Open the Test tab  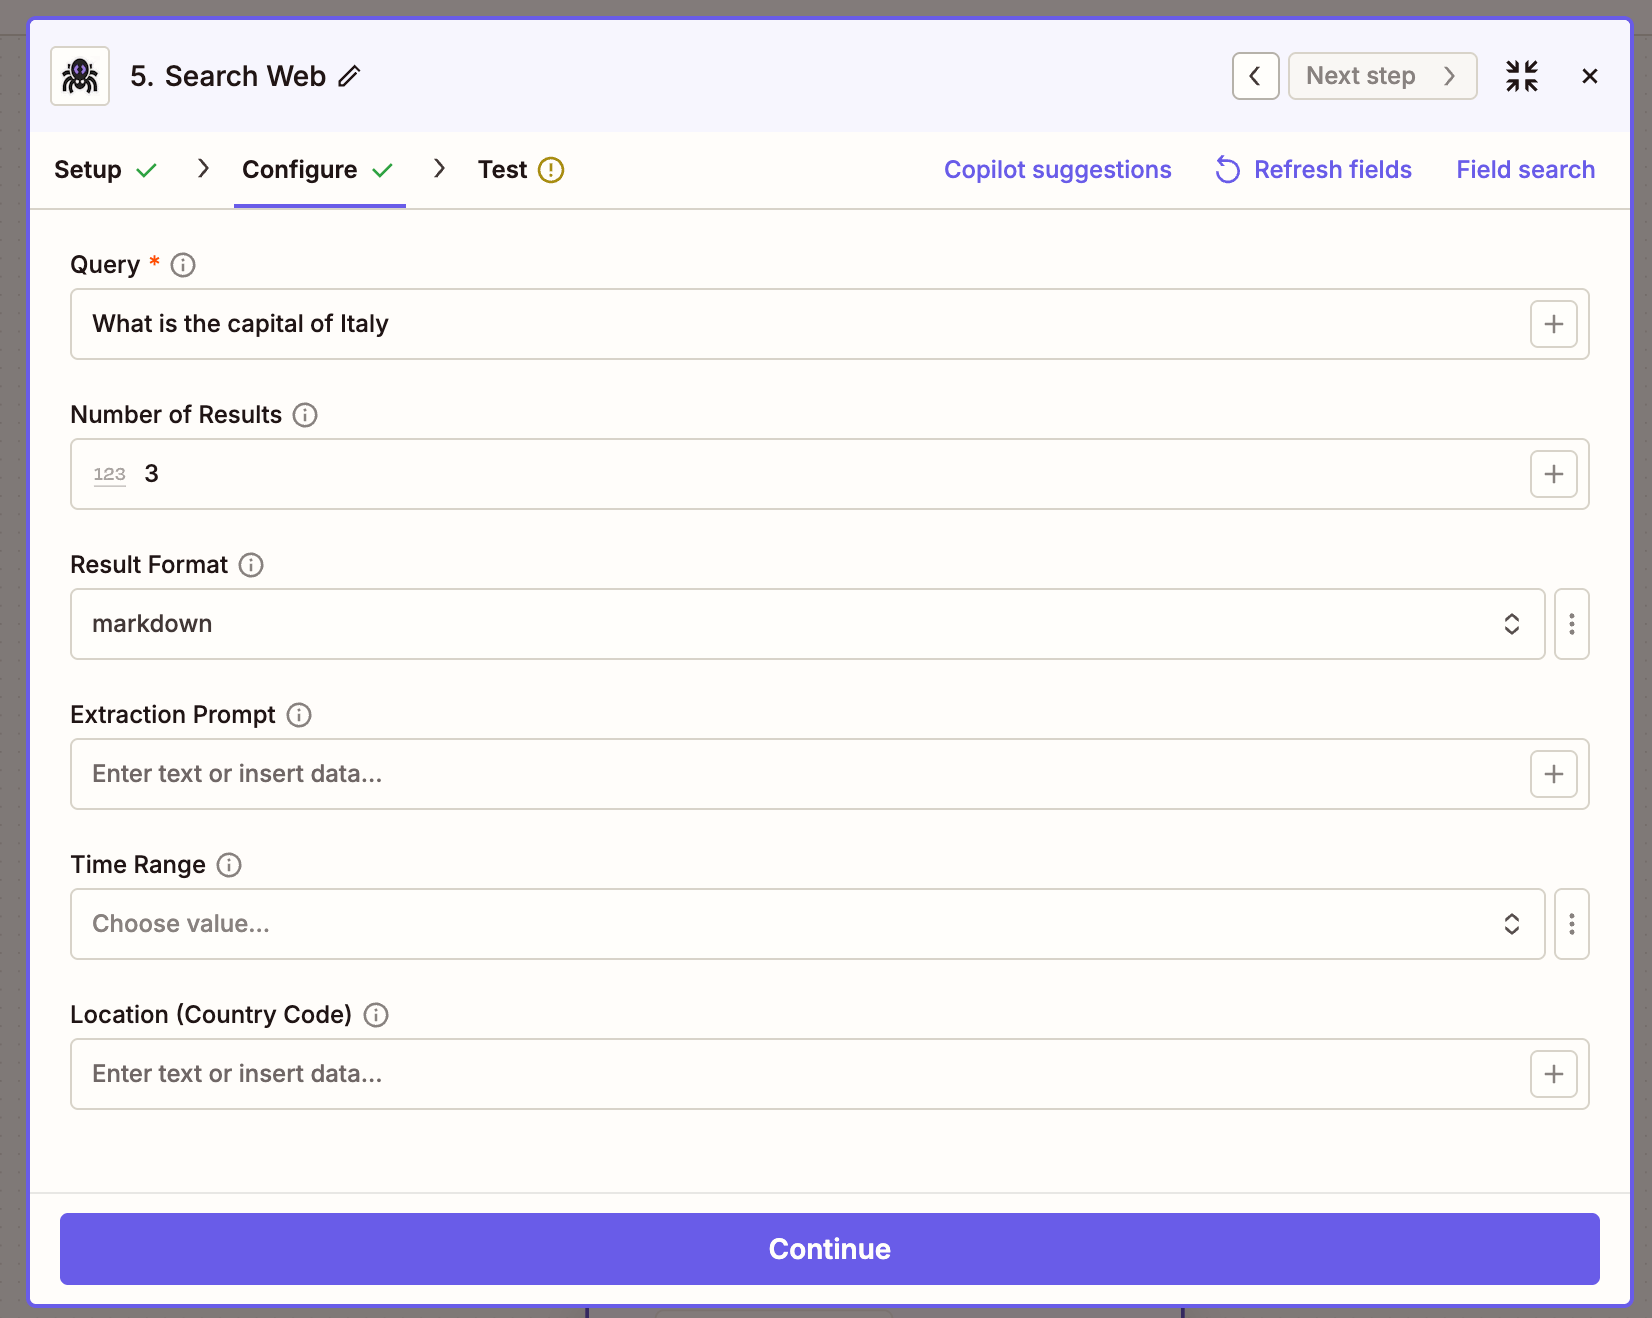click(x=520, y=170)
